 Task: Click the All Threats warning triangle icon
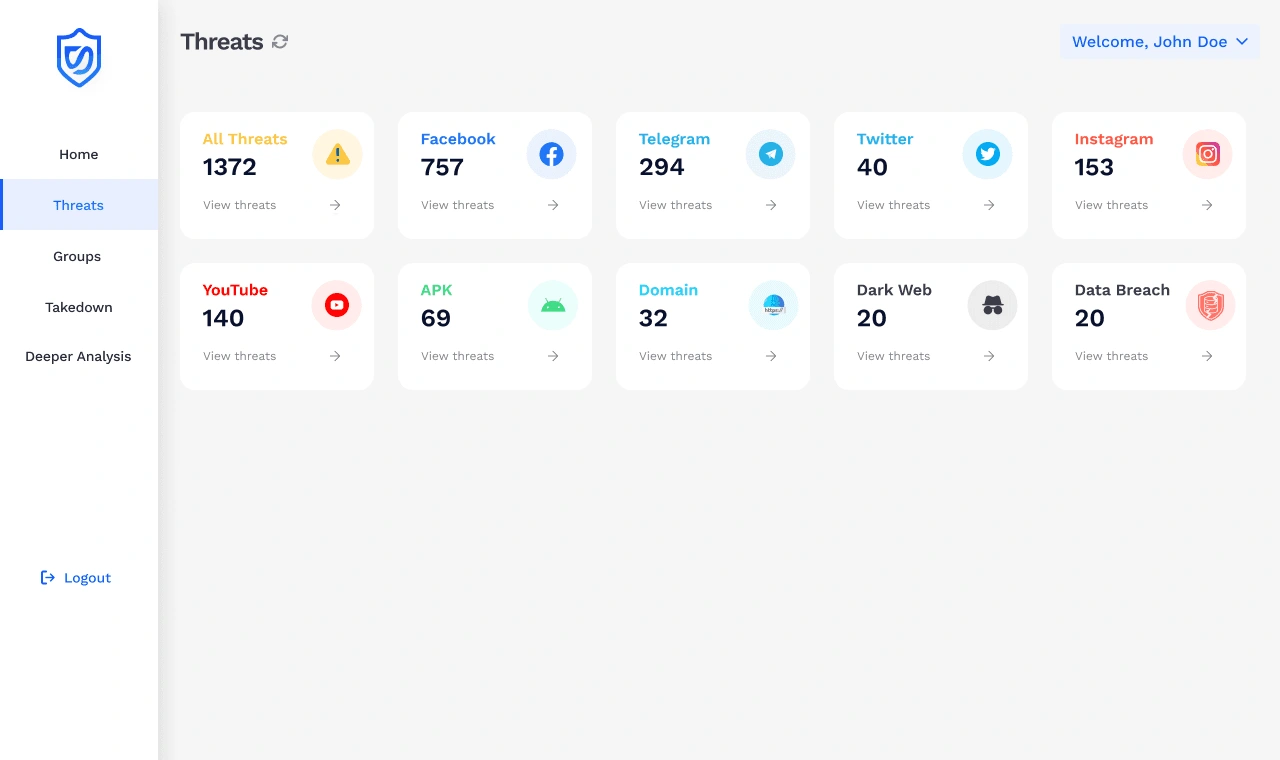337,154
